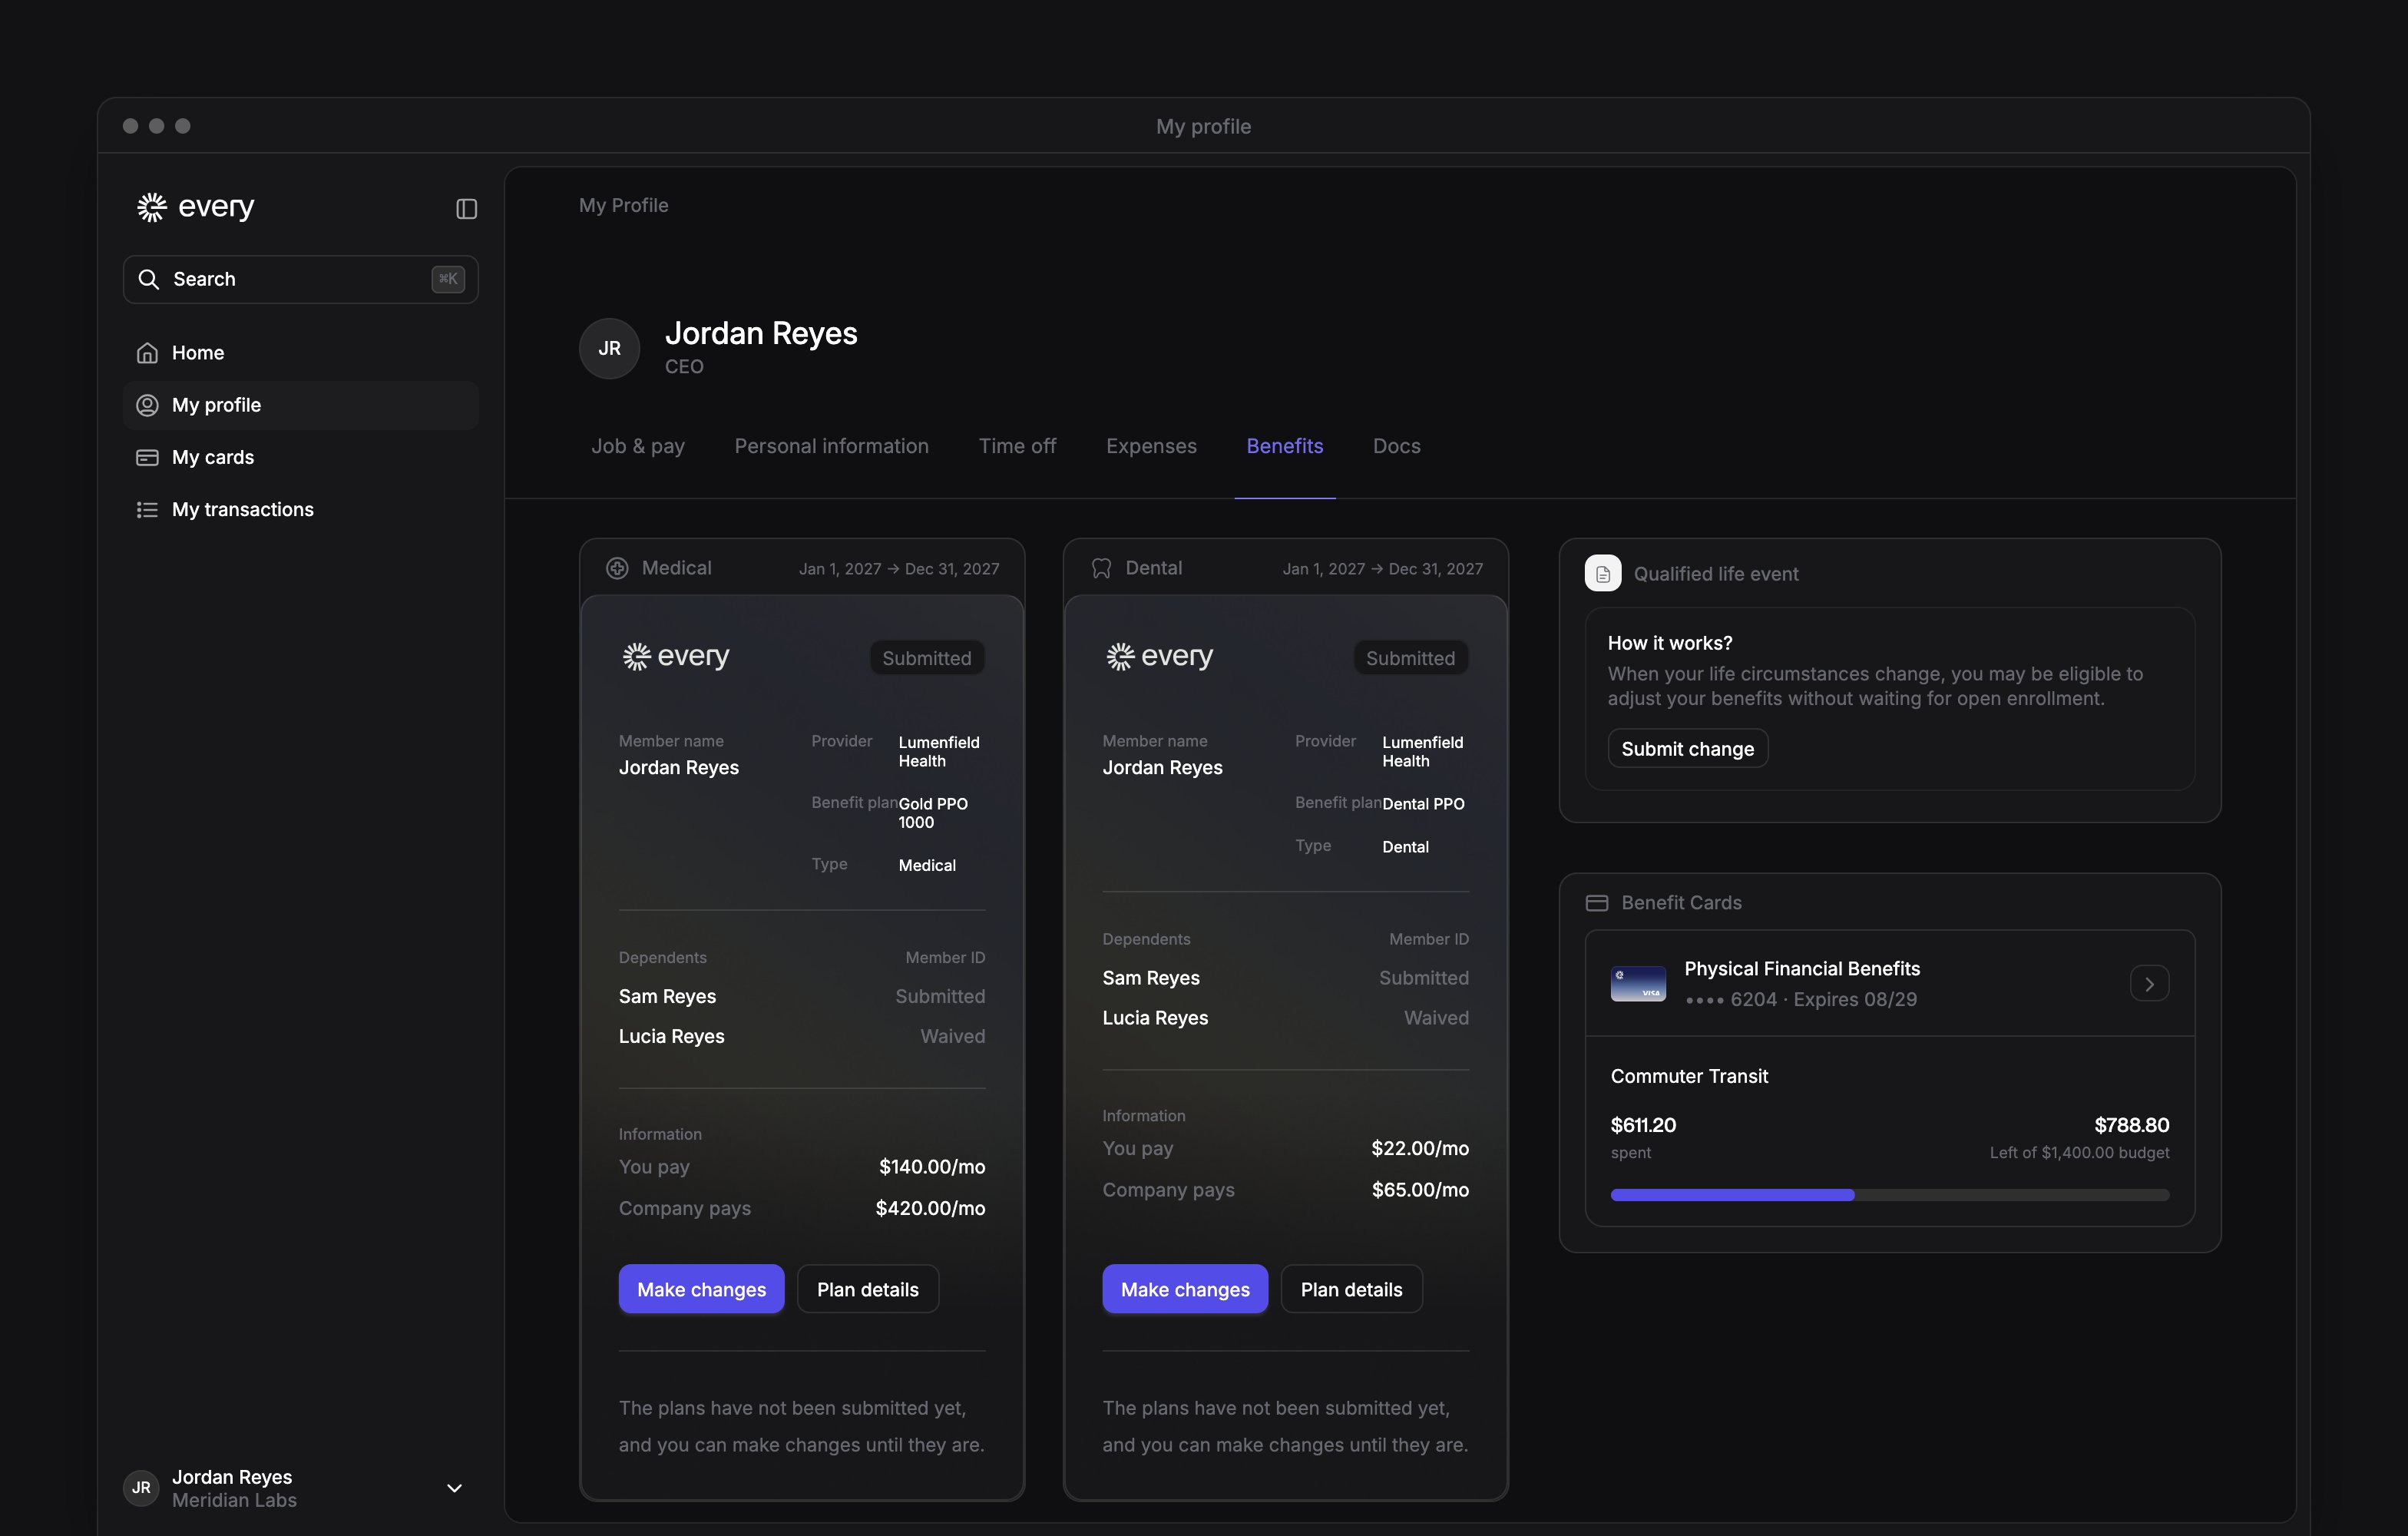The height and width of the screenshot is (1536, 2408).
Task: Click the ⌘K shortcut badge in search
Action: point(447,279)
